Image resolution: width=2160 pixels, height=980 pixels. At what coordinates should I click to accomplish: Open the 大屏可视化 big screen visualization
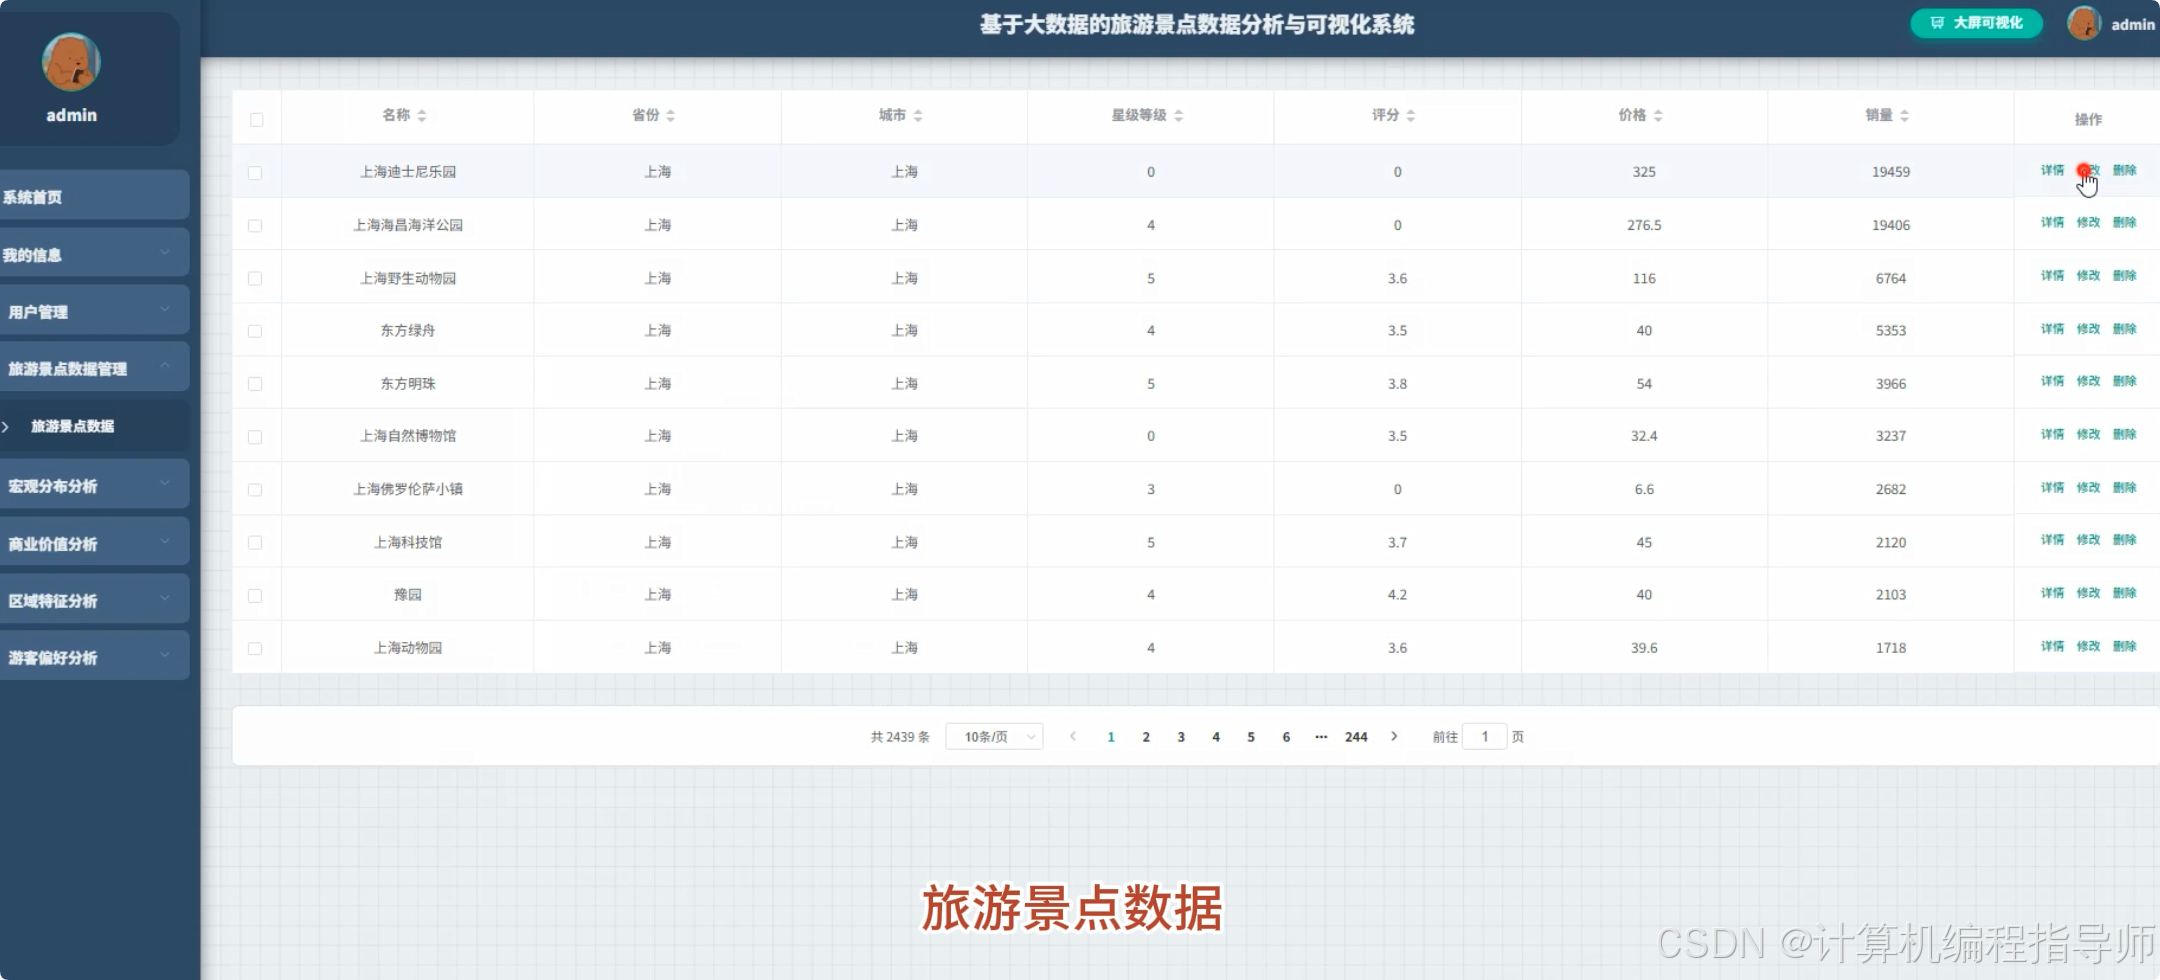1974,22
